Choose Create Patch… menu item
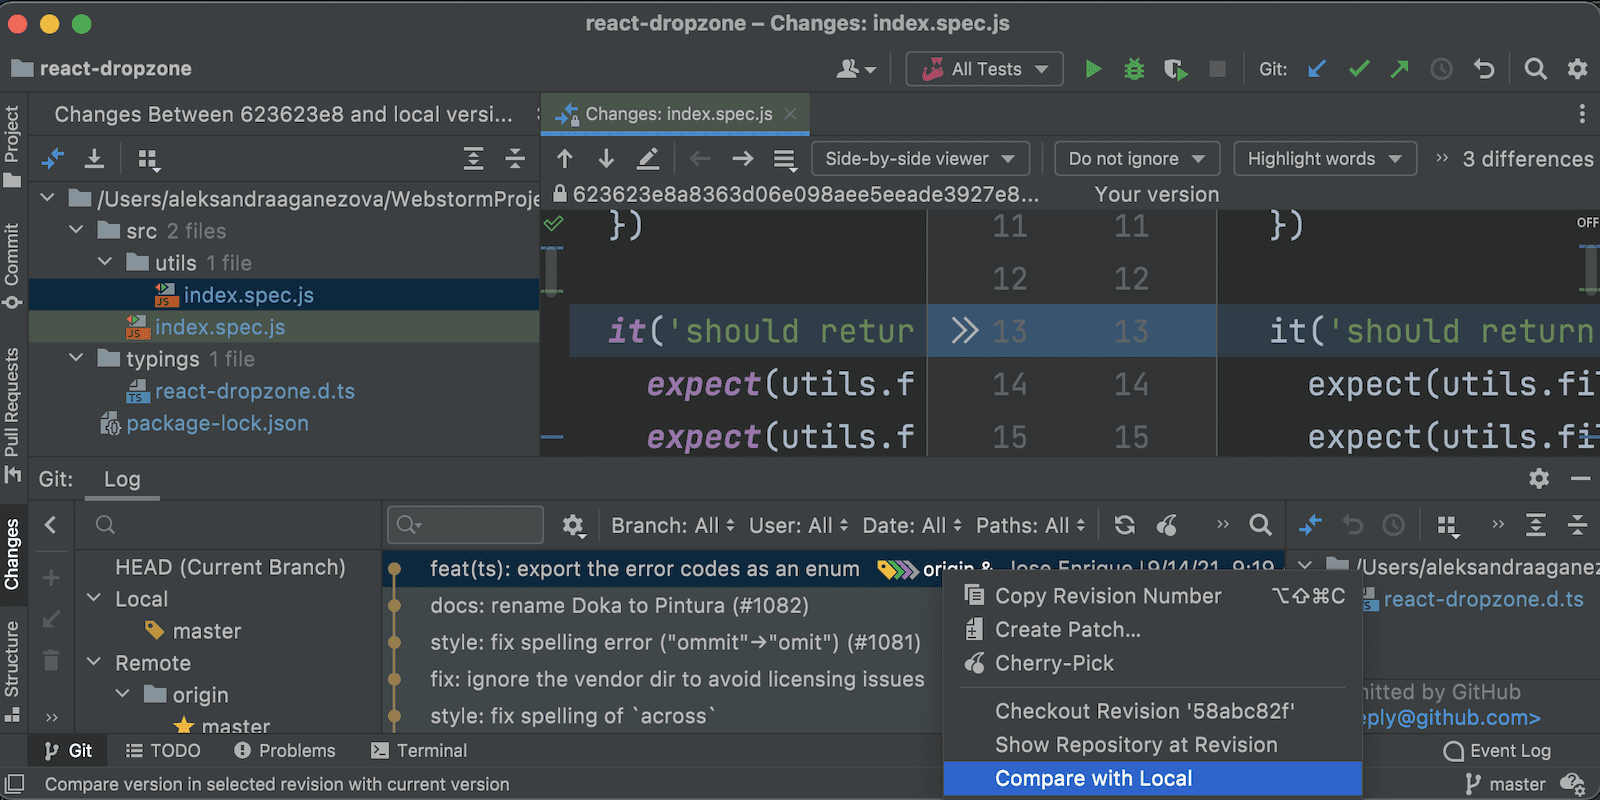This screenshot has height=800, width=1600. click(x=1153, y=629)
